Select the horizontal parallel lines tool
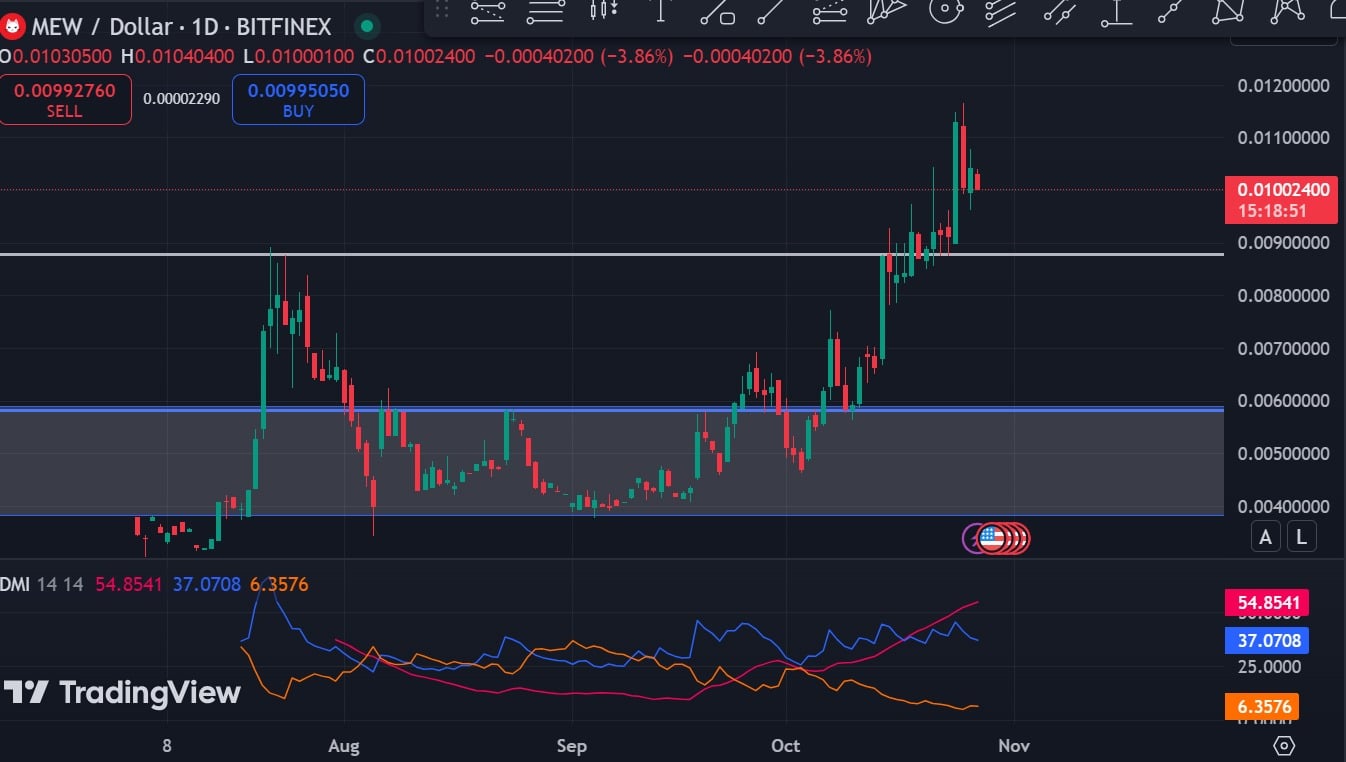Image resolution: width=1346 pixels, height=762 pixels. pos(545,11)
